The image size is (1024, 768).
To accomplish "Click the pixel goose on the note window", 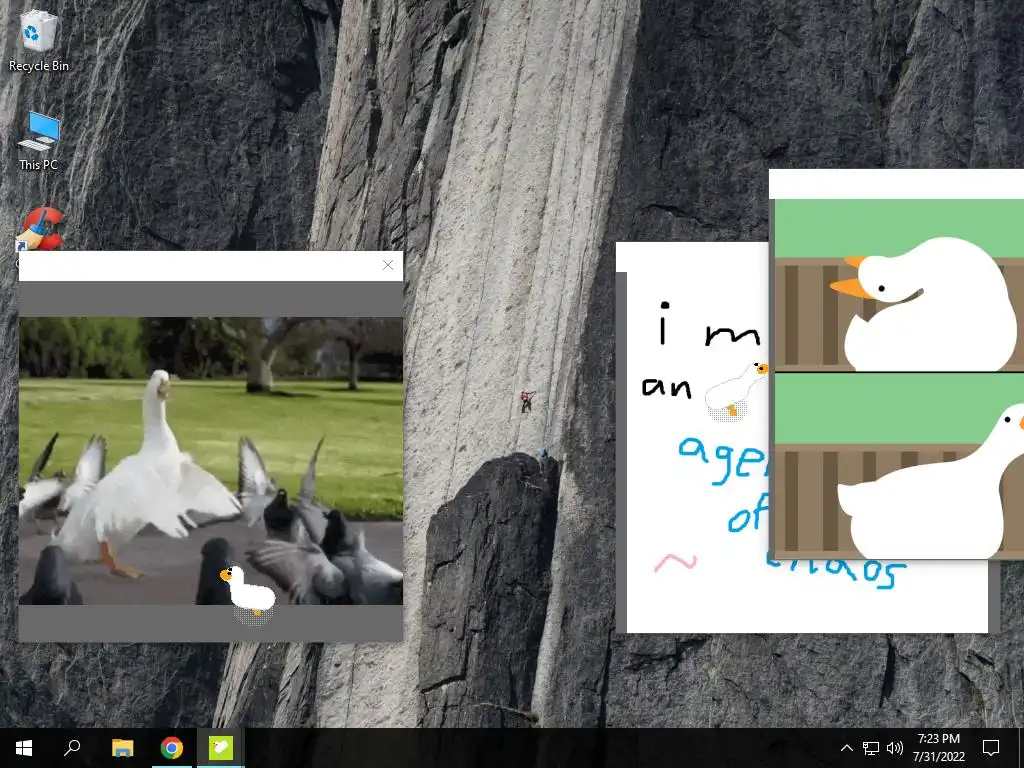I will (736, 391).
